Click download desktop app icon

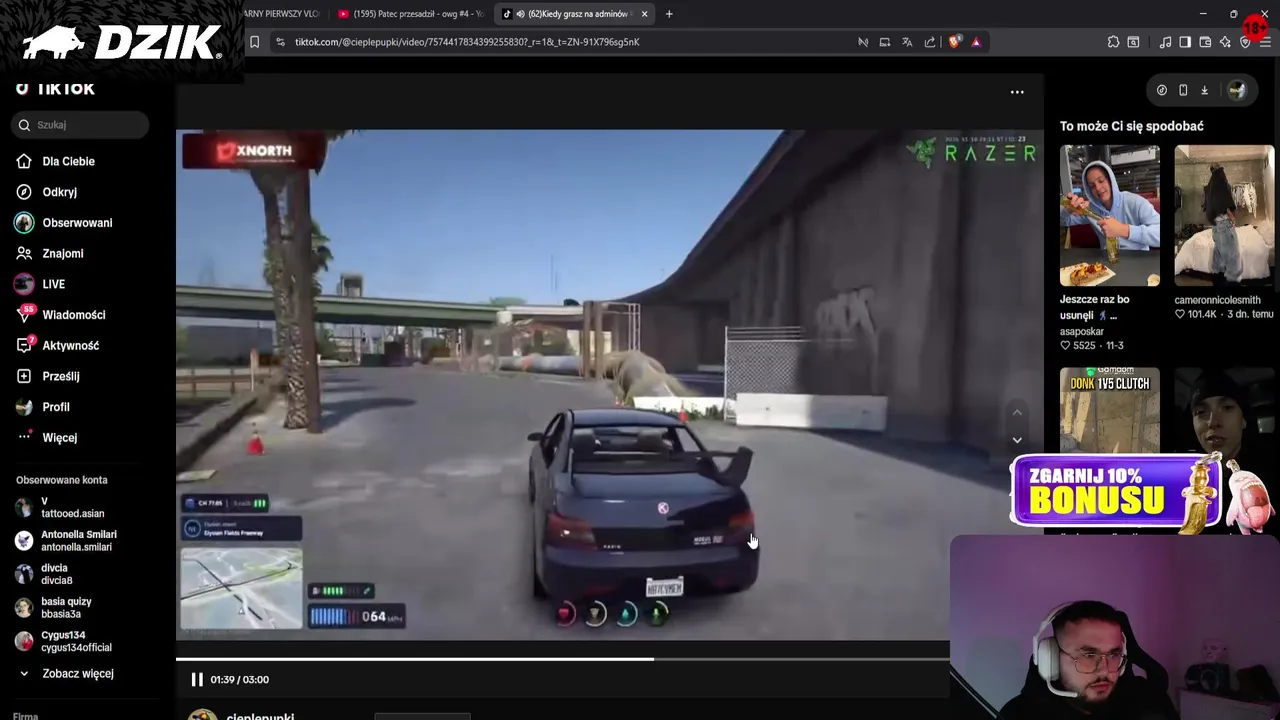pos(1204,90)
